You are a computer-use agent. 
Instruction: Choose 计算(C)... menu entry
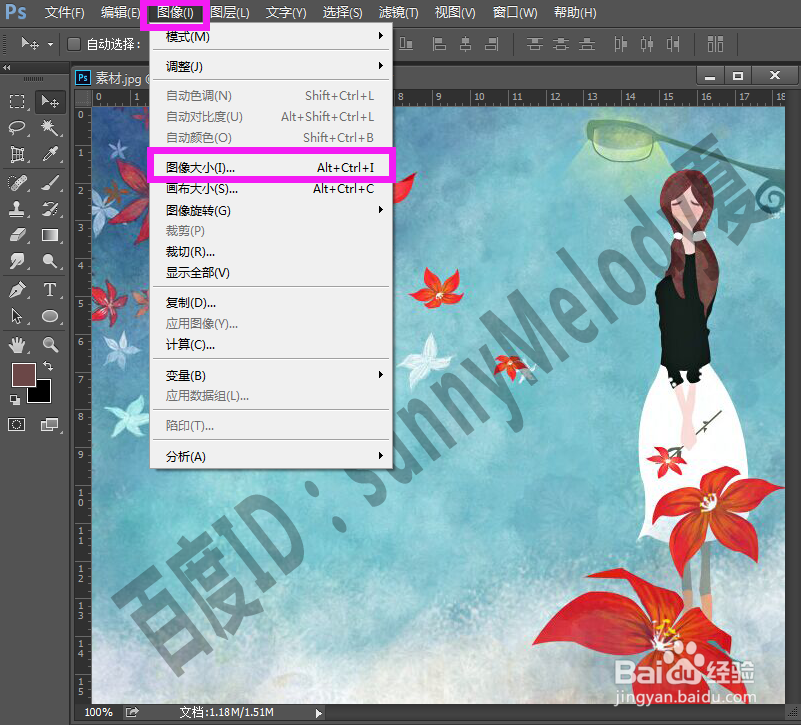(271, 345)
